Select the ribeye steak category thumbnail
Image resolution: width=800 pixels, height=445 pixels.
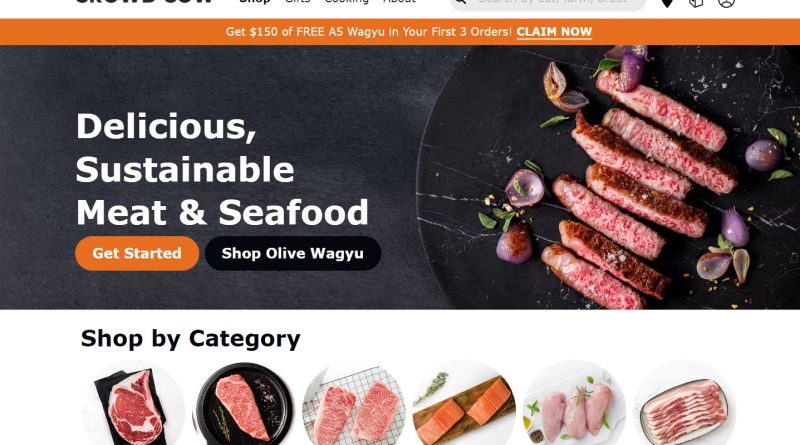(134, 403)
